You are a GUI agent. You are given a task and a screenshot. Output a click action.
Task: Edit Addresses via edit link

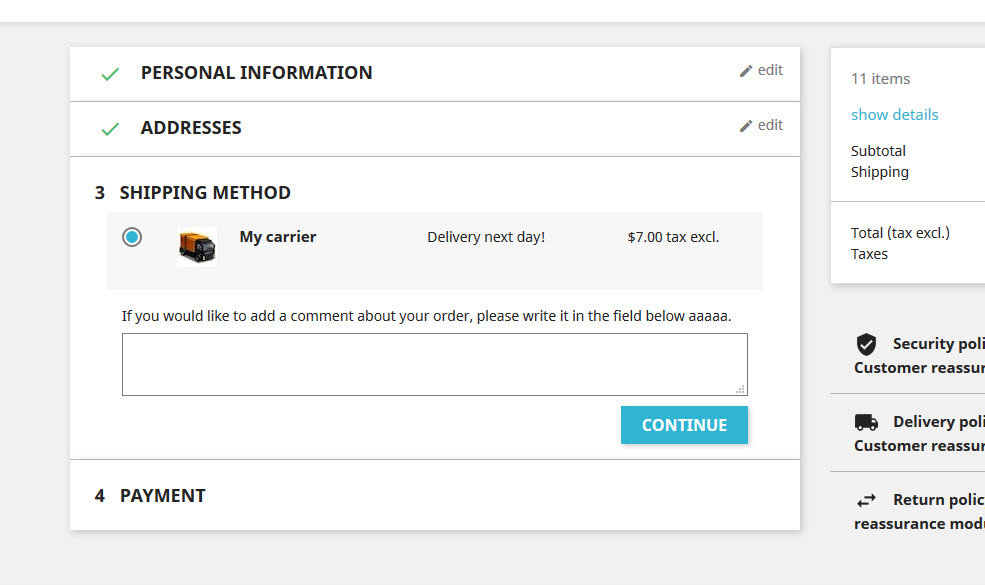tap(770, 125)
